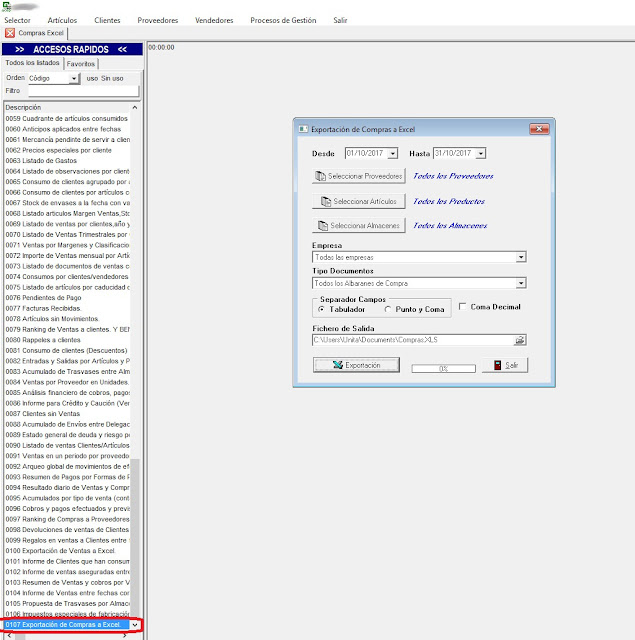The image size is (635, 640).
Task: Click the Seleccionar Proveedores button
Action: point(359,176)
